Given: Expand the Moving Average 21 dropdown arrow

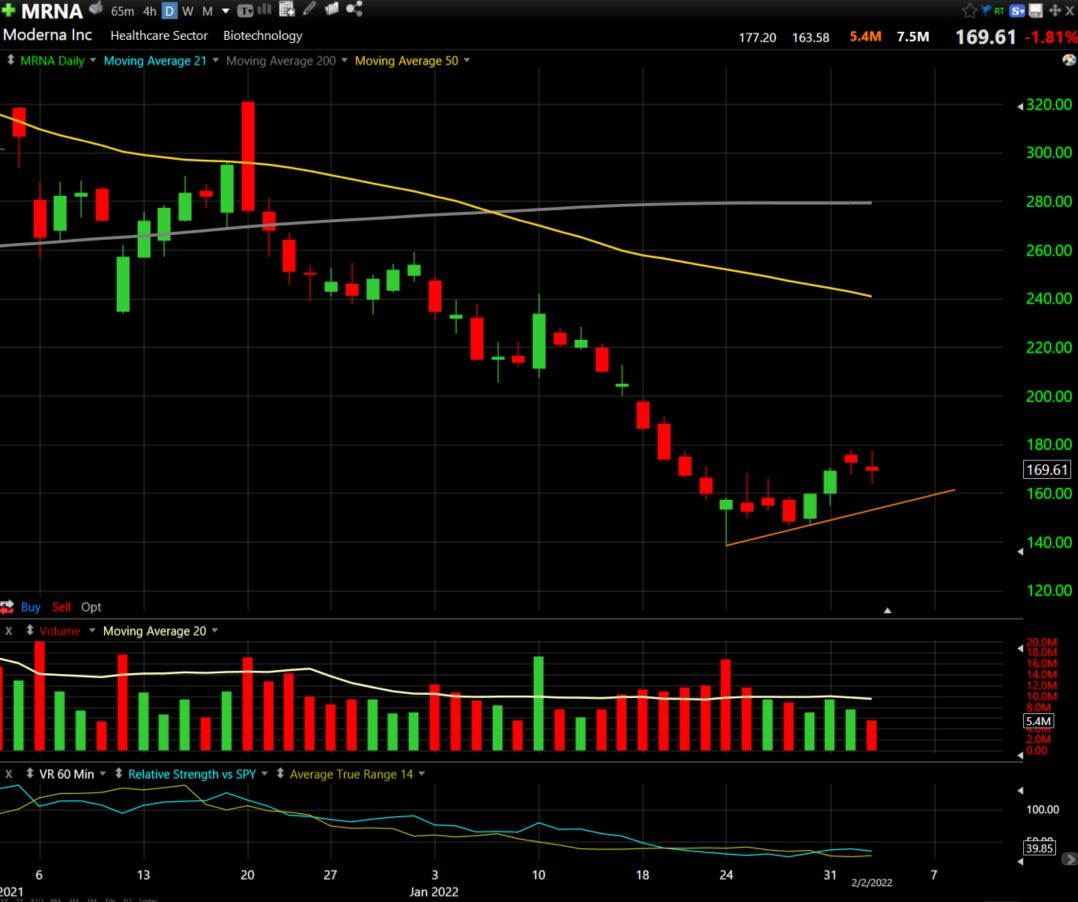Looking at the screenshot, I should tap(215, 60).
